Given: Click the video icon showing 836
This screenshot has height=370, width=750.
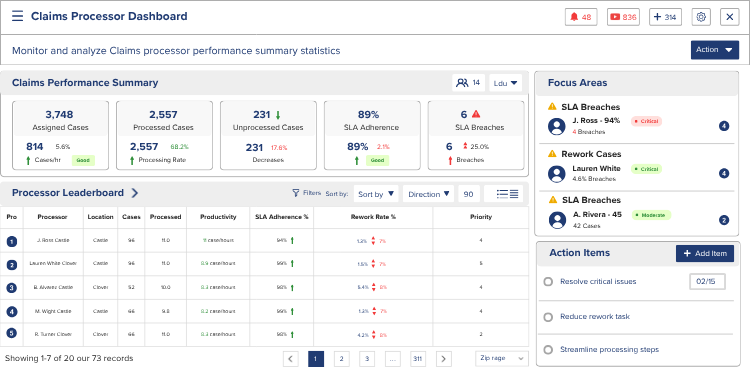Looking at the screenshot, I should (623, 17).
